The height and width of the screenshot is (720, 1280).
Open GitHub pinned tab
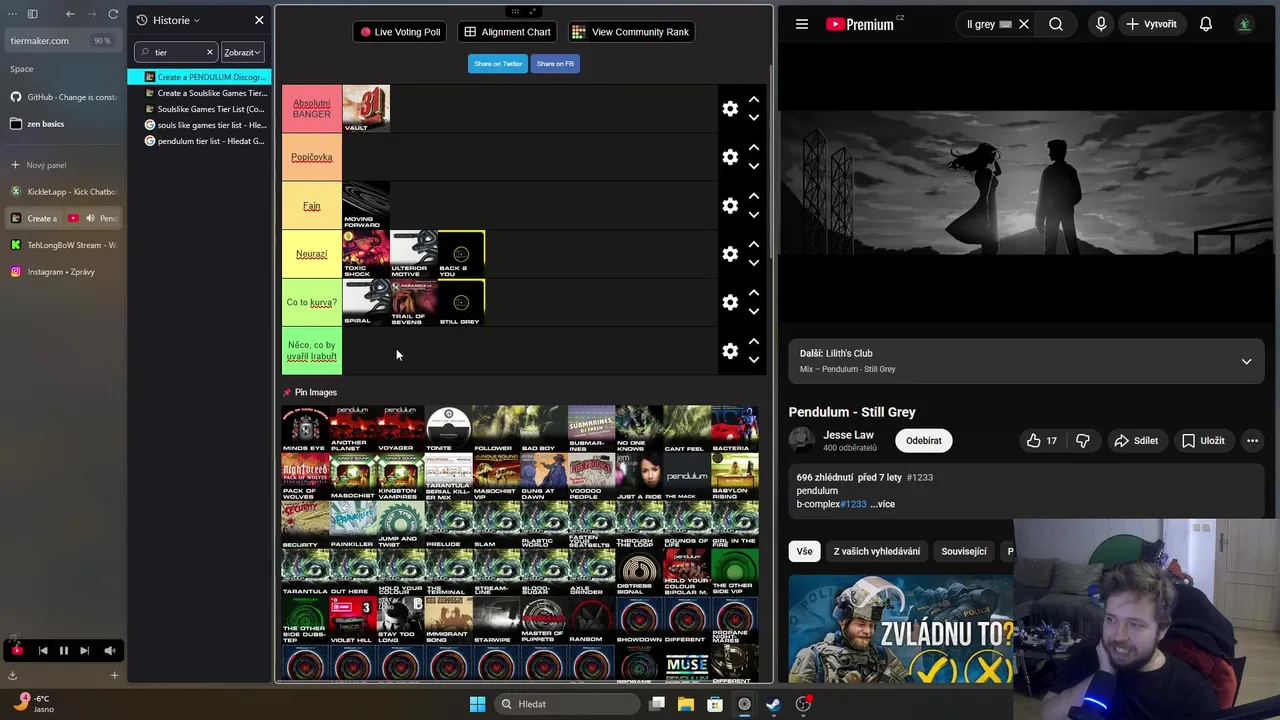(x=63, y=97)
